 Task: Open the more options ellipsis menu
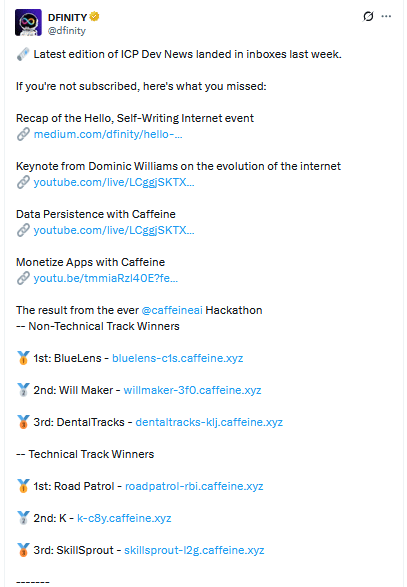click(386, 16)
